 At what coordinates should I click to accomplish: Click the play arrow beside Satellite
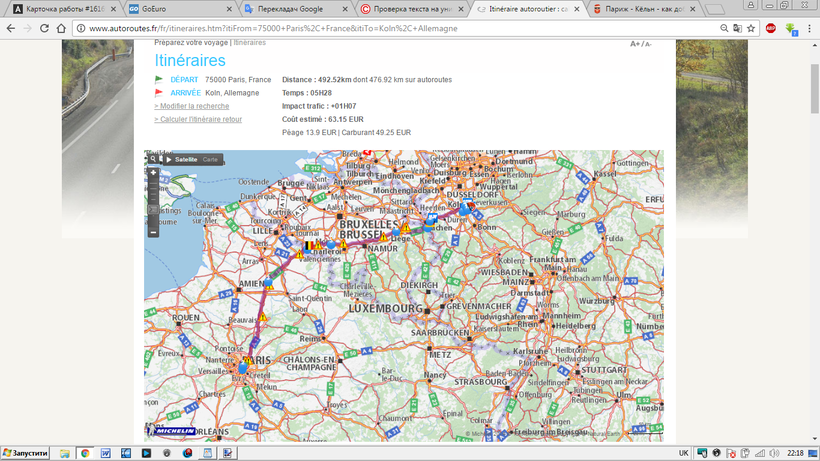pos(168,159)
